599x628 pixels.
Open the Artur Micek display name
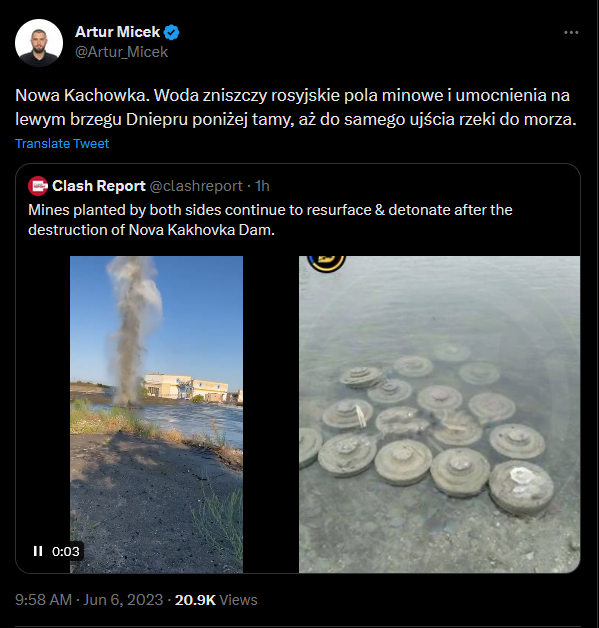(117, 32)
